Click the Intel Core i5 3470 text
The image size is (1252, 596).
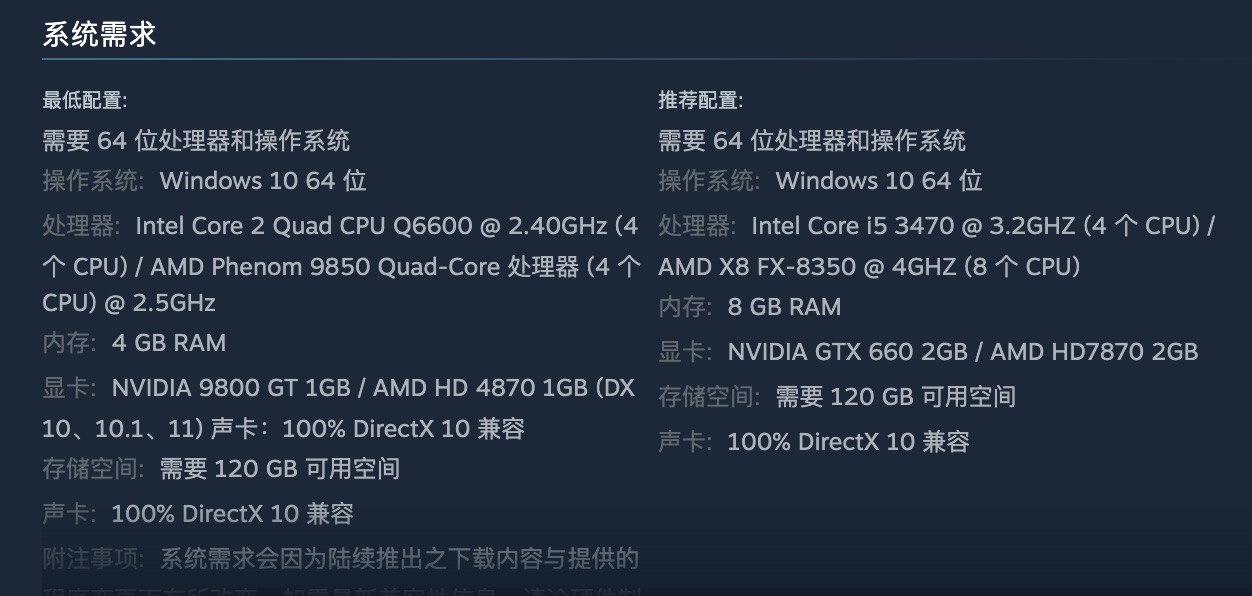(853, 226)
